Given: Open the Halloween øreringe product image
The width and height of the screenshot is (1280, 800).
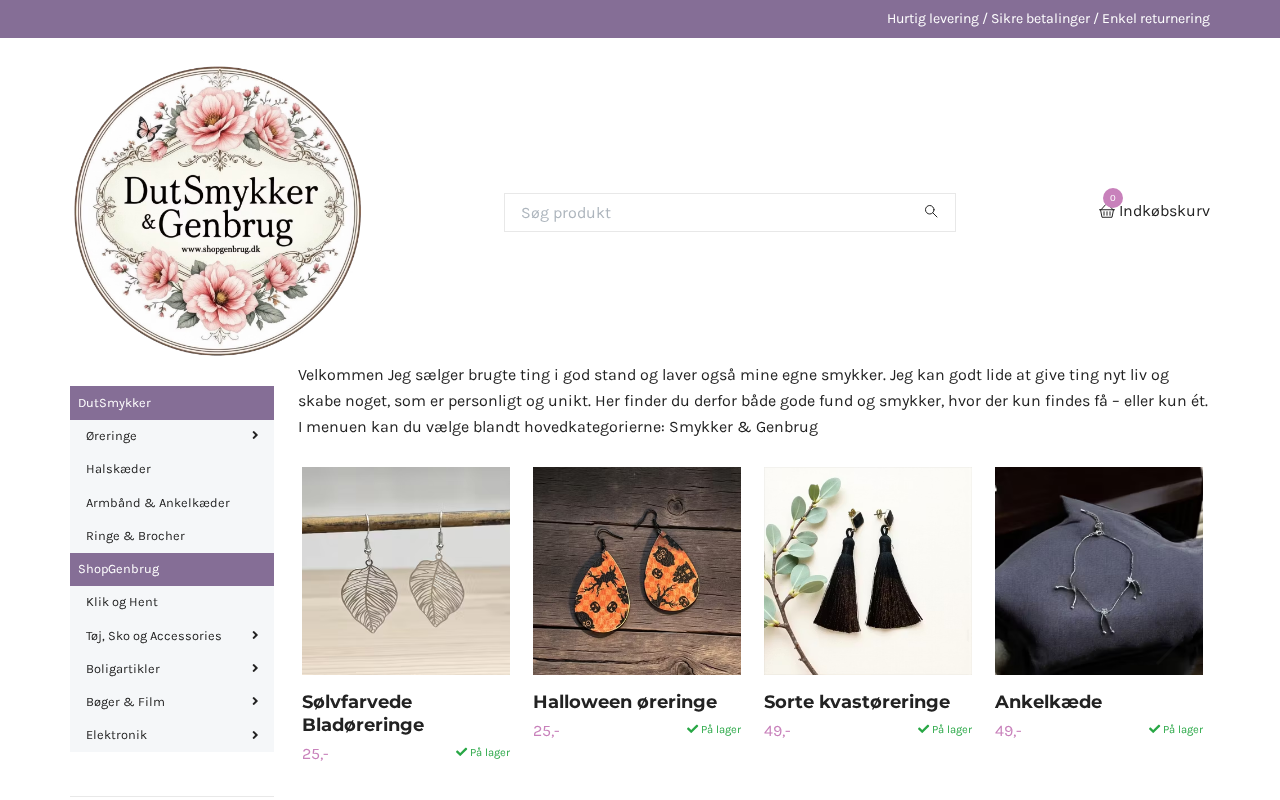Looking at the screenshot, I should 637,571.
